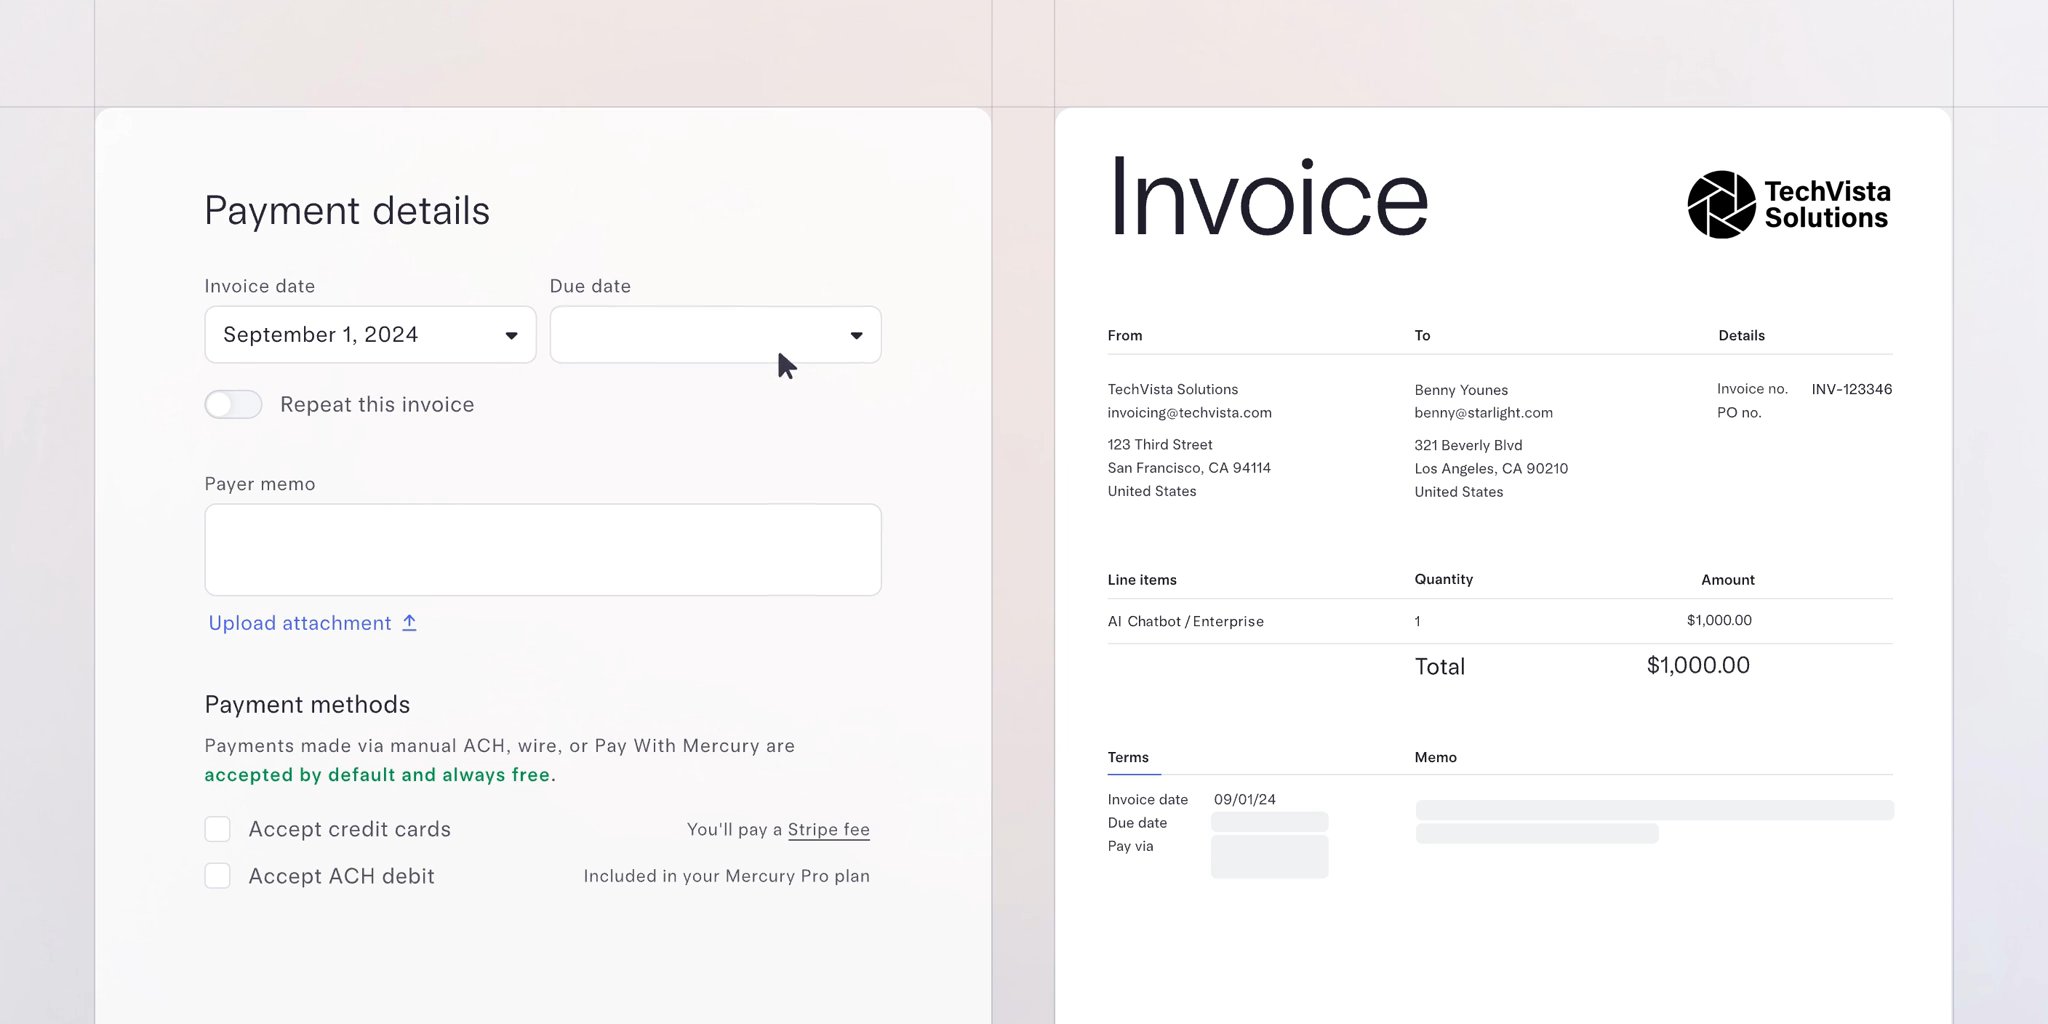
Task: Select the benny@starlight.com email address
Action: coord(1483,412)
